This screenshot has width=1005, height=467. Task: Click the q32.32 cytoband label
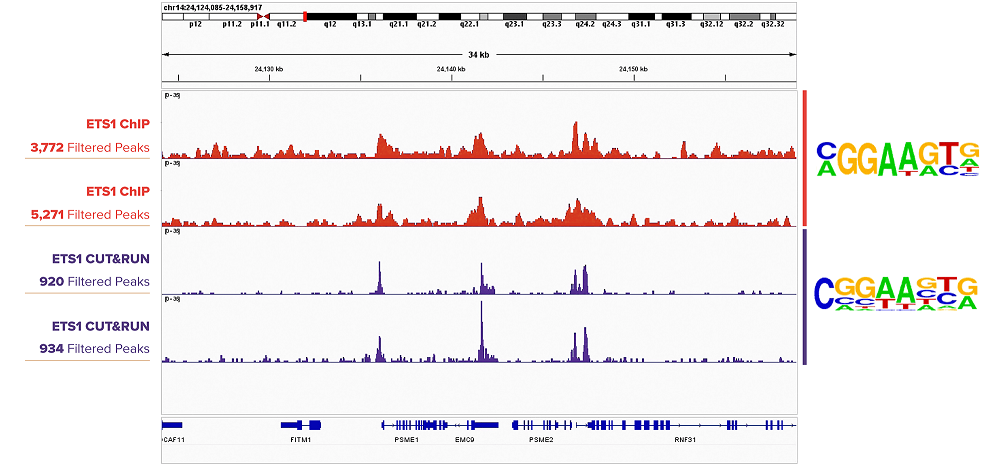click(773, 24)
